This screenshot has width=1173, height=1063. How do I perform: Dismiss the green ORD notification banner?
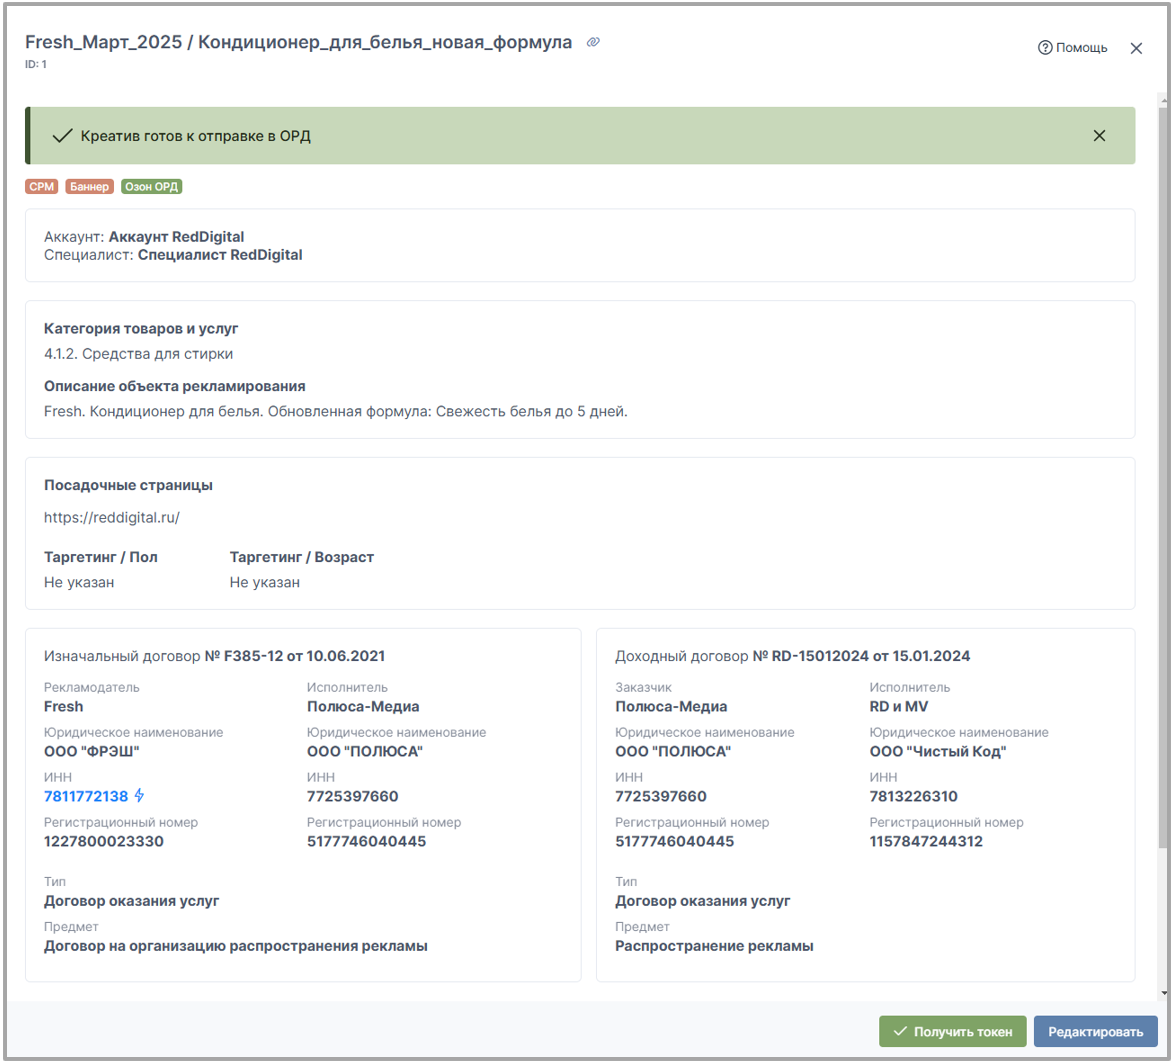1099,135
